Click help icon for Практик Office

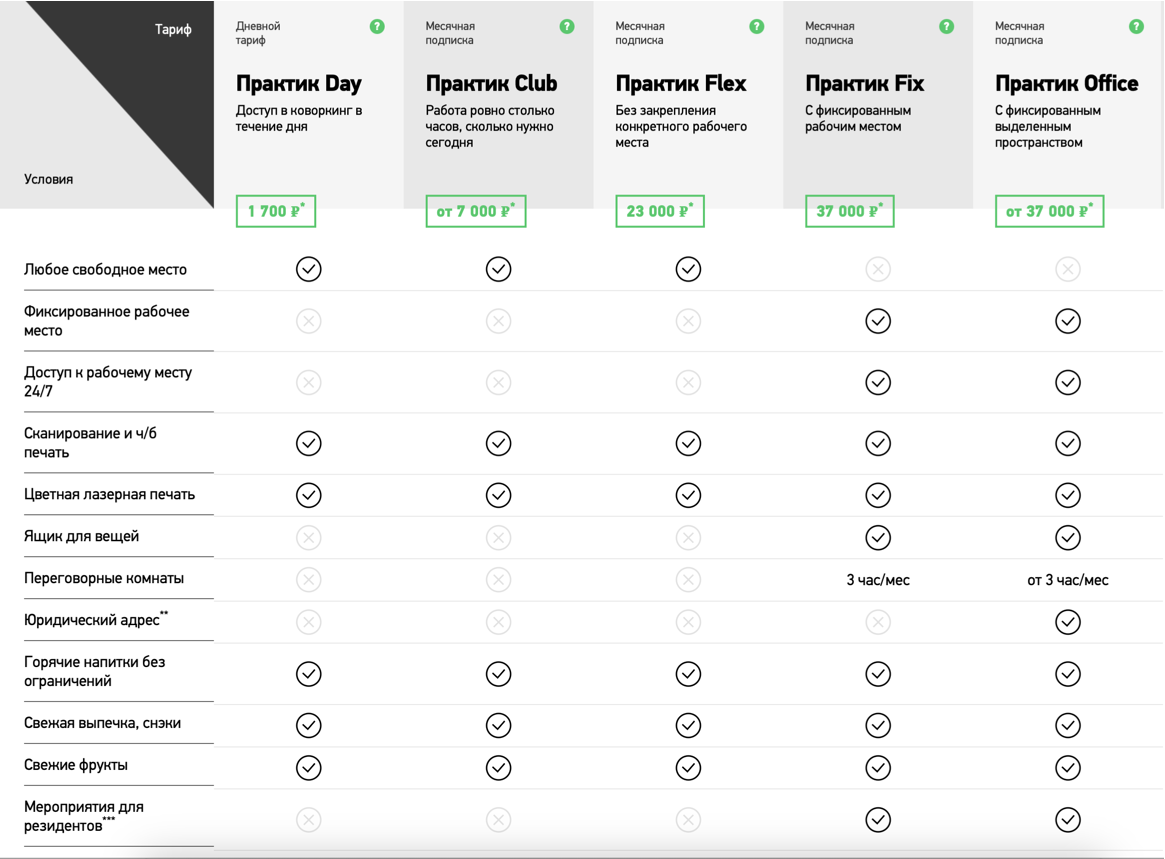pos(1136,27)
